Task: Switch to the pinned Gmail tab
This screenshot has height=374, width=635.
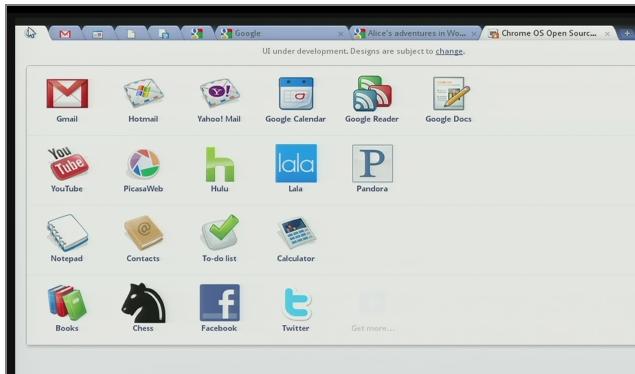Action: click(65, 34)
